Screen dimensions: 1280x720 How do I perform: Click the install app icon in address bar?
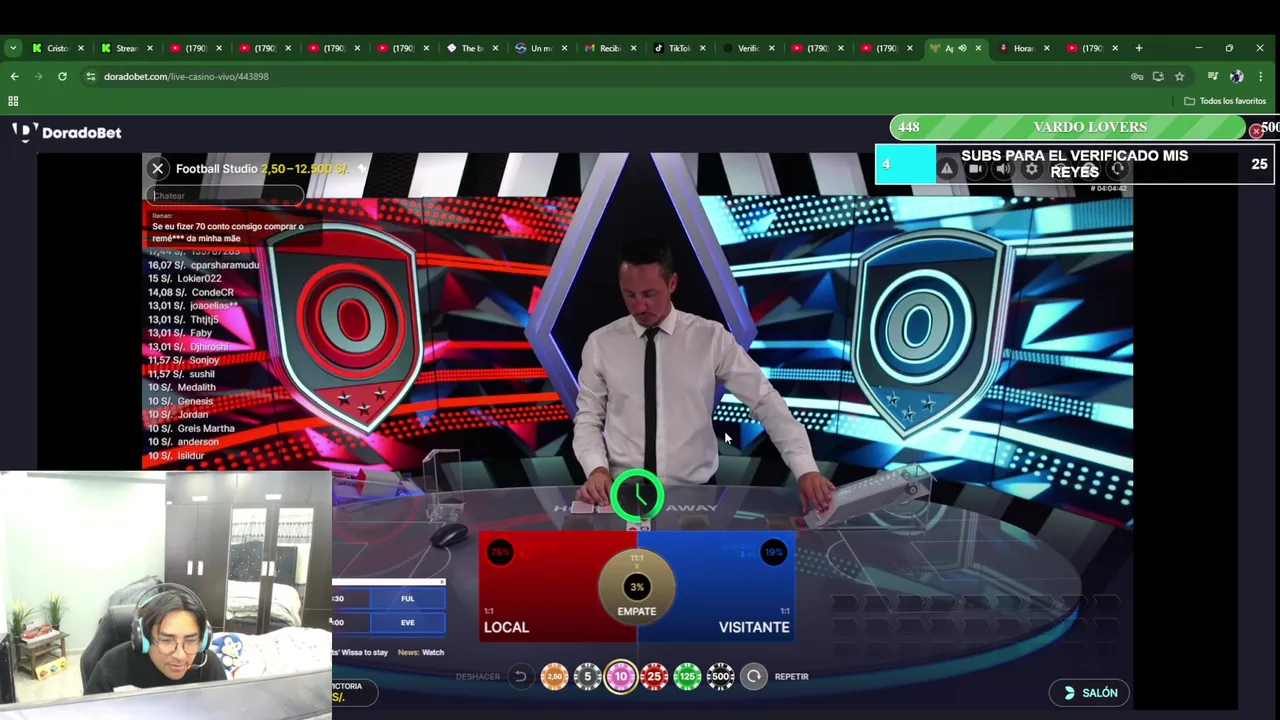coord(1158,76)
